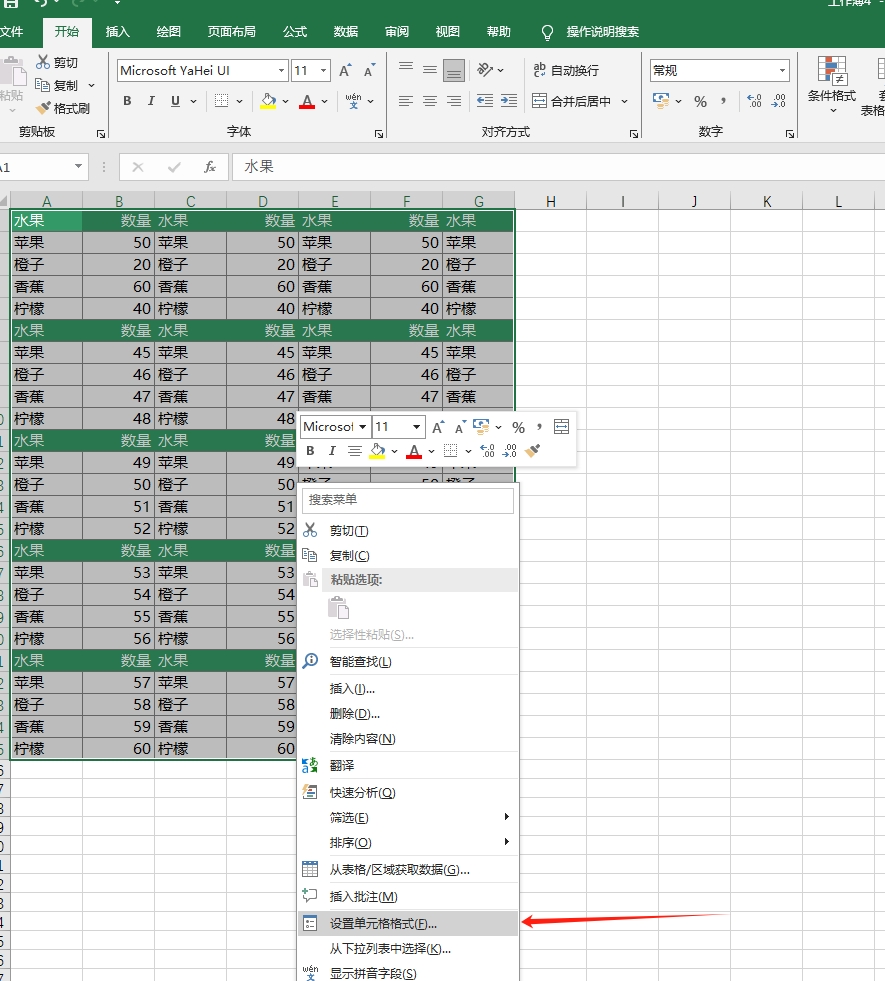Apply yellow fill color from ribbon
The width and height of the screenshot is (885, 981).
coord(268,101)
